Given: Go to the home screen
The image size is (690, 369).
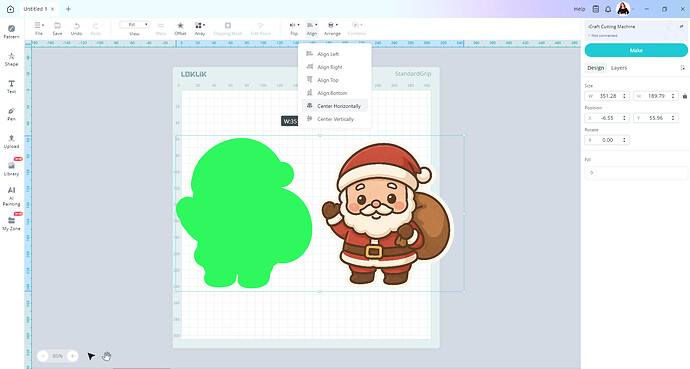Looking at the screenshot, I should point(10,9).
